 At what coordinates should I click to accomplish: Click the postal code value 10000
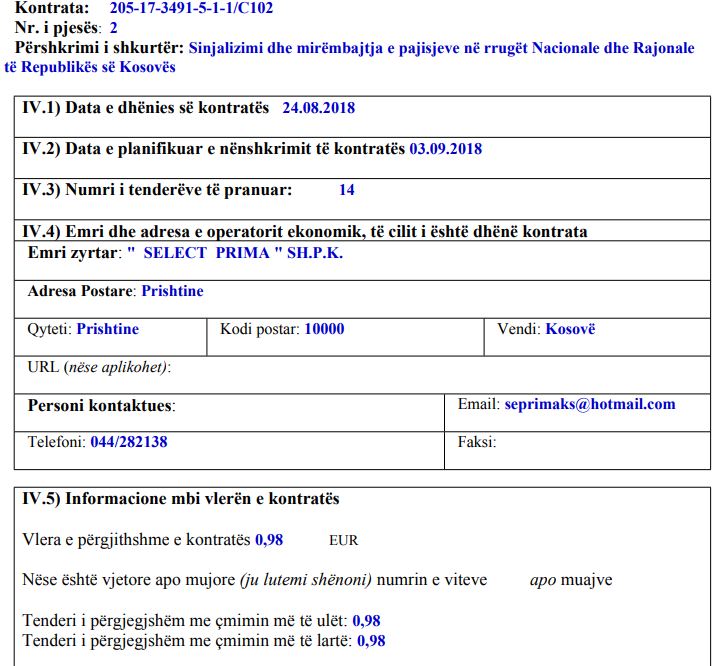pos(324,329)
